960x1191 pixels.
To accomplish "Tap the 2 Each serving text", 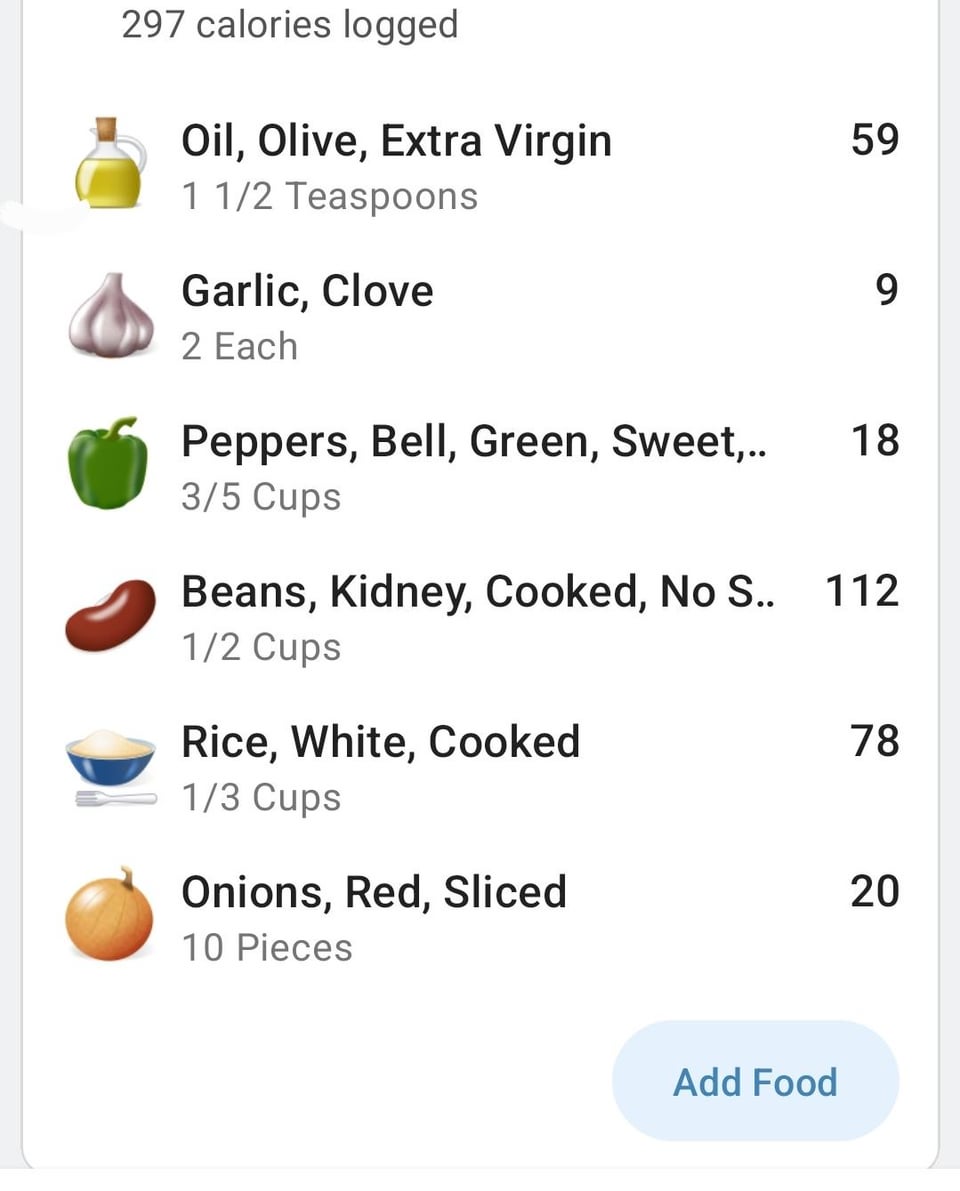I will coord(239,346).
